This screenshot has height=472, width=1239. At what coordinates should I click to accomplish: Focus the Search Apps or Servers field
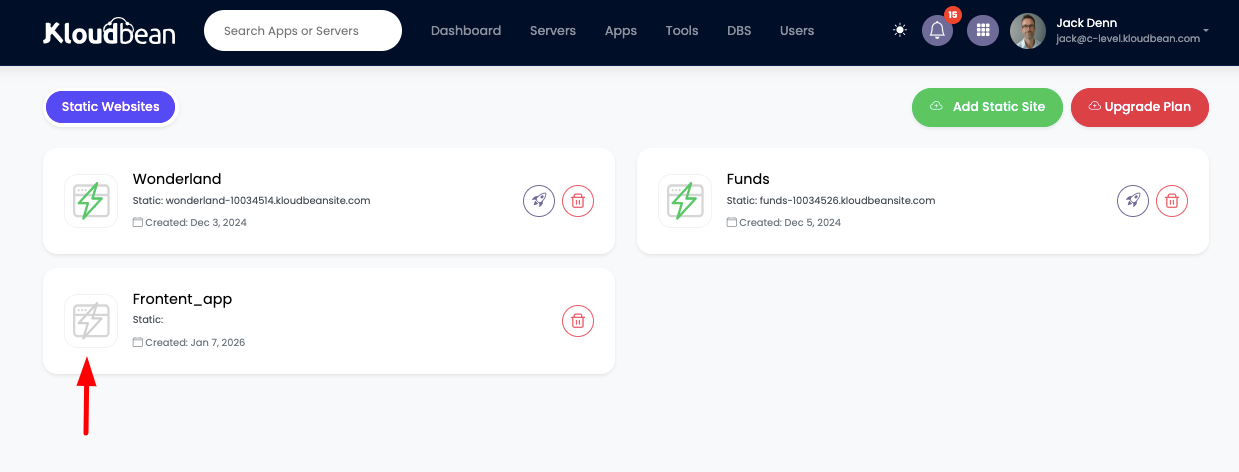click(303, 31)
